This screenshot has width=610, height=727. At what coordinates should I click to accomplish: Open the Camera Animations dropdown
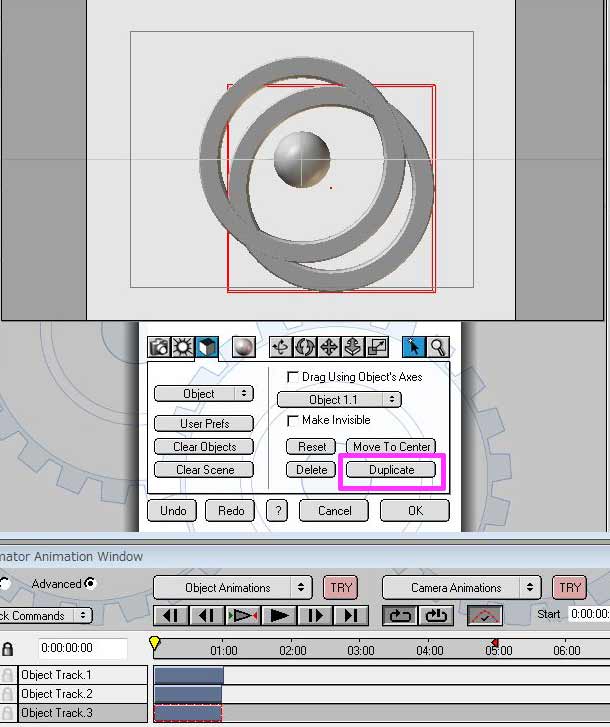click(462, 587)
